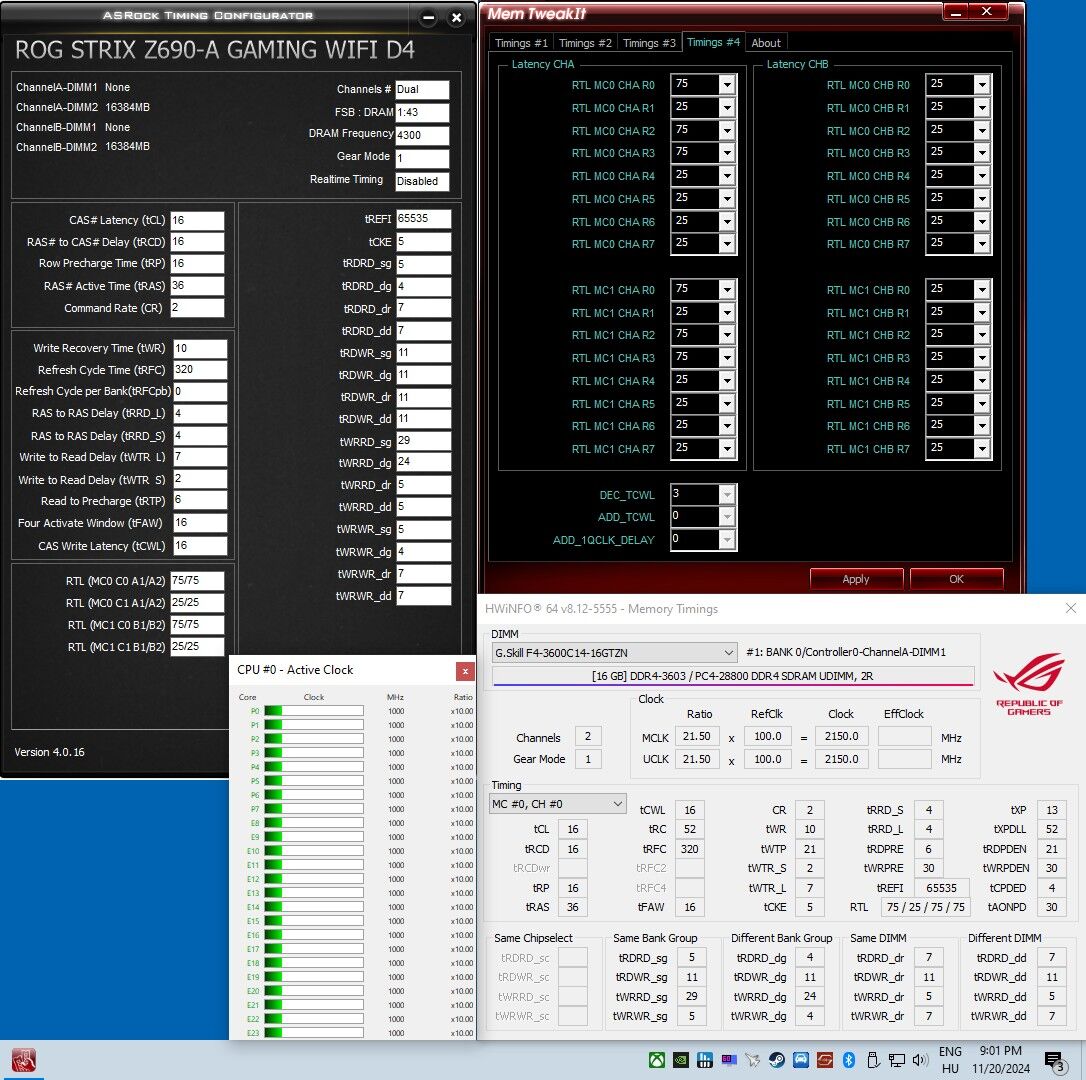Click the Apply button in Mem TweakIt
1086x1080 pixels.
856,579
